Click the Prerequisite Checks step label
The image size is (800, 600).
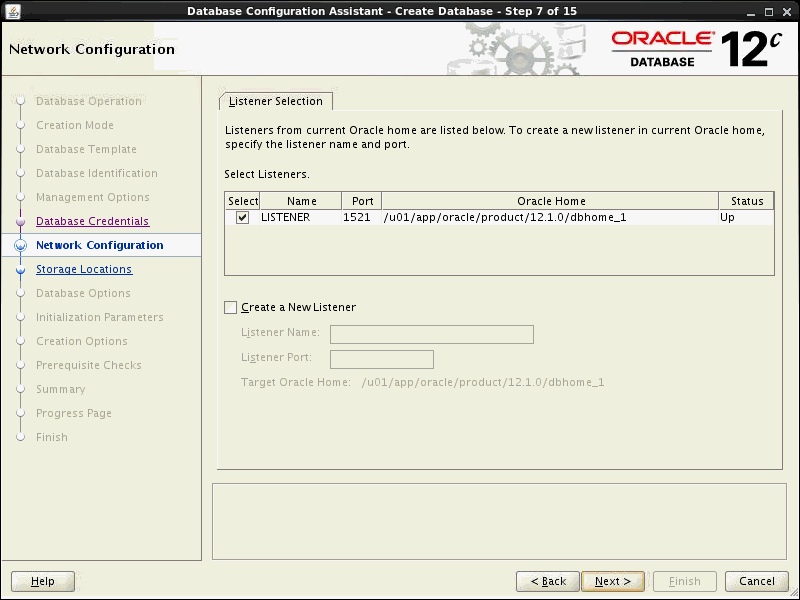click(x=89, y=365)
